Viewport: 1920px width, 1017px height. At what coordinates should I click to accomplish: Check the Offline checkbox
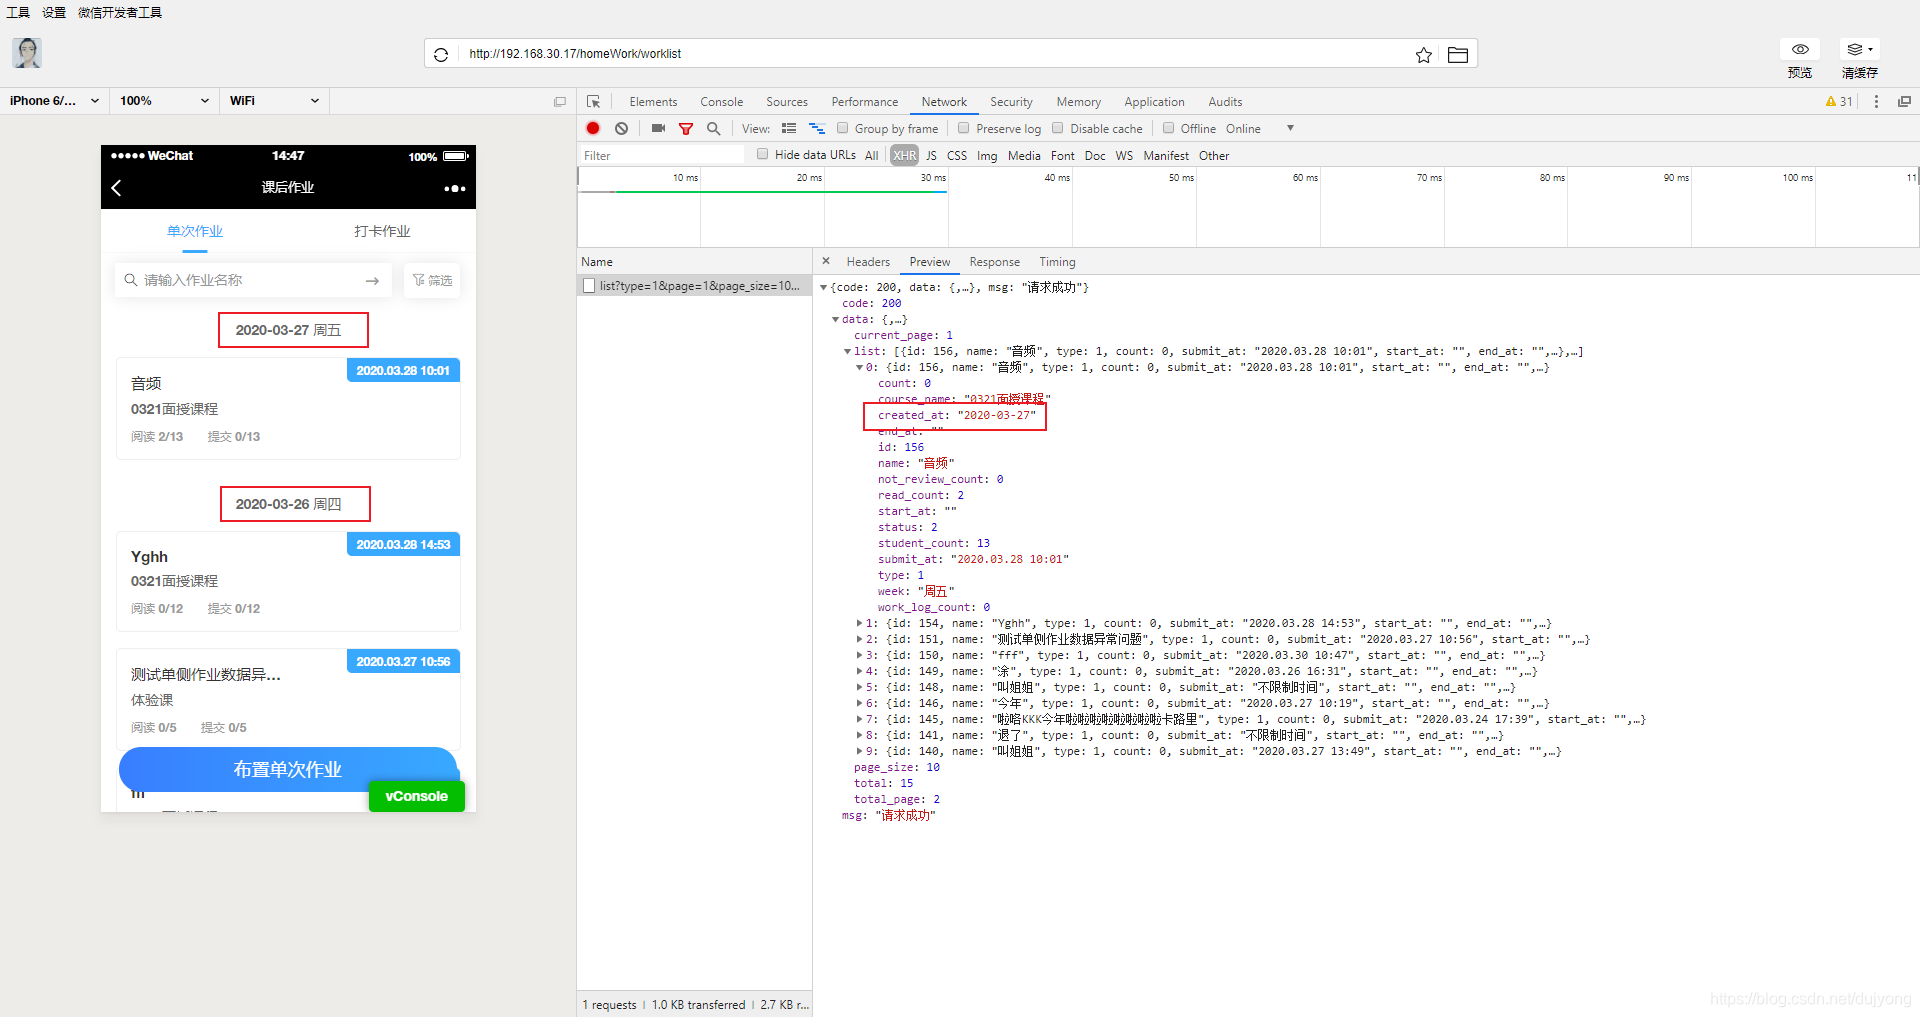[x=1168, y=128]
